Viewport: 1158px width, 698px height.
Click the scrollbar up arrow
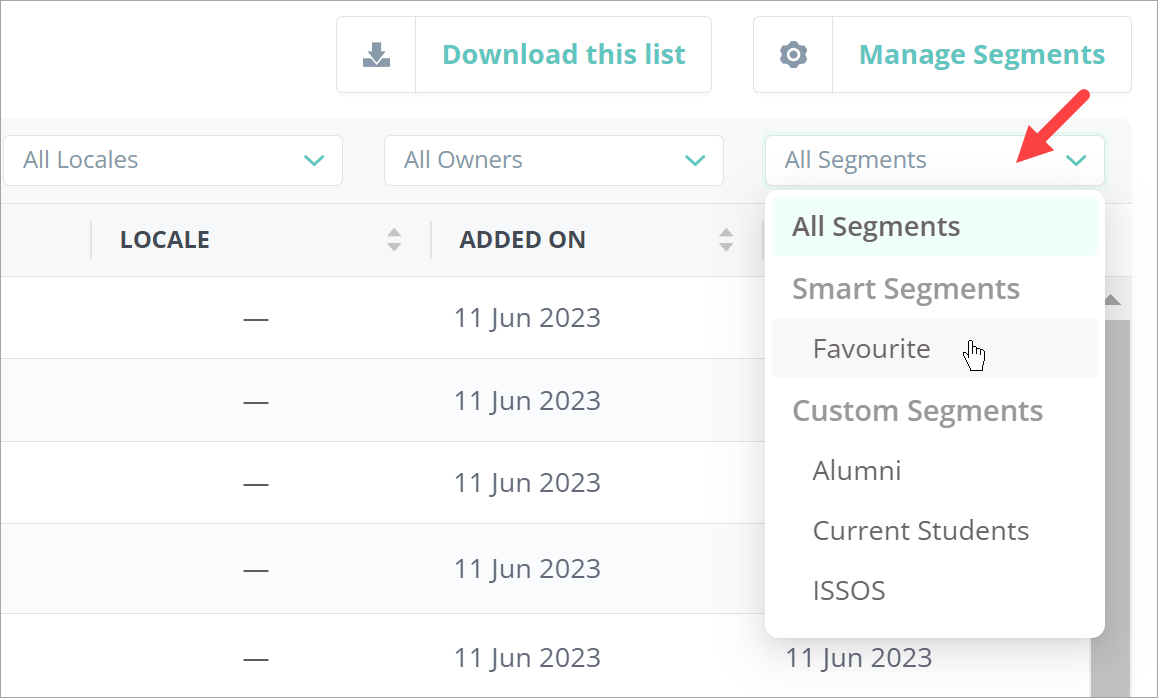click(1111, 300)
